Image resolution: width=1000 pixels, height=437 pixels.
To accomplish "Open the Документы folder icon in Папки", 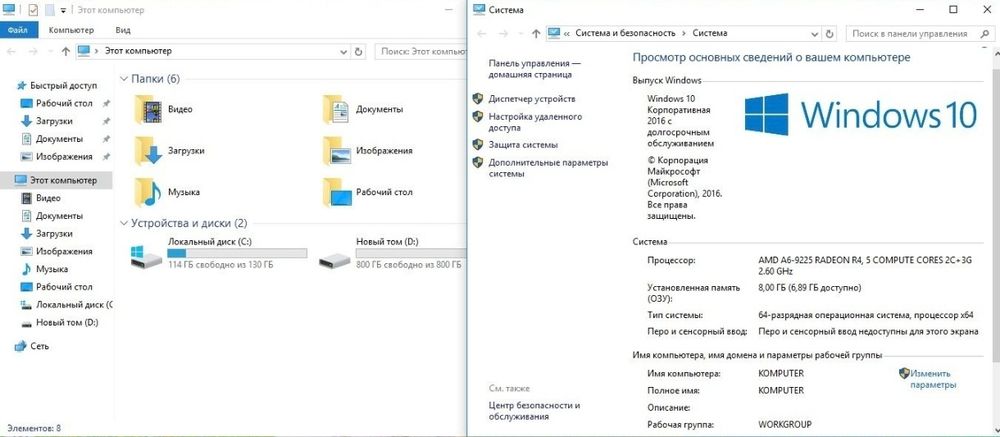I will click(x=336, y=109).
